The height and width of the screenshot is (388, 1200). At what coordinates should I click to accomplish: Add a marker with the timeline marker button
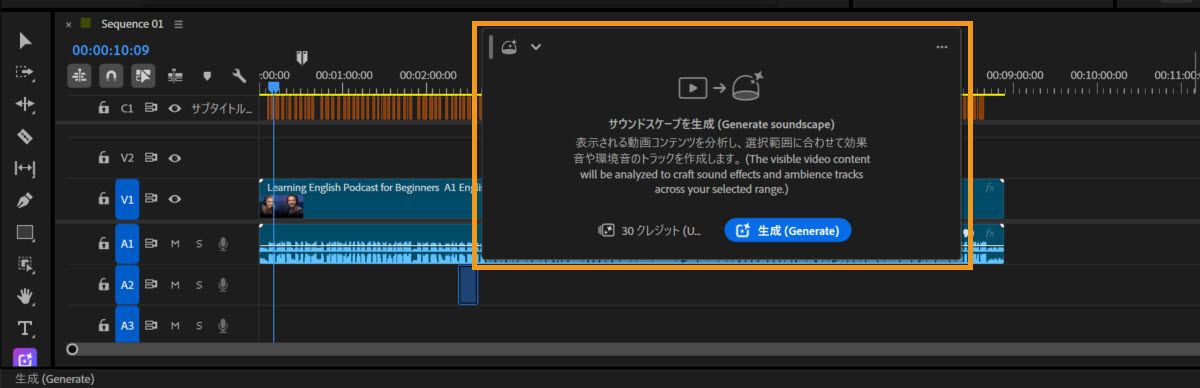[207, 75]
